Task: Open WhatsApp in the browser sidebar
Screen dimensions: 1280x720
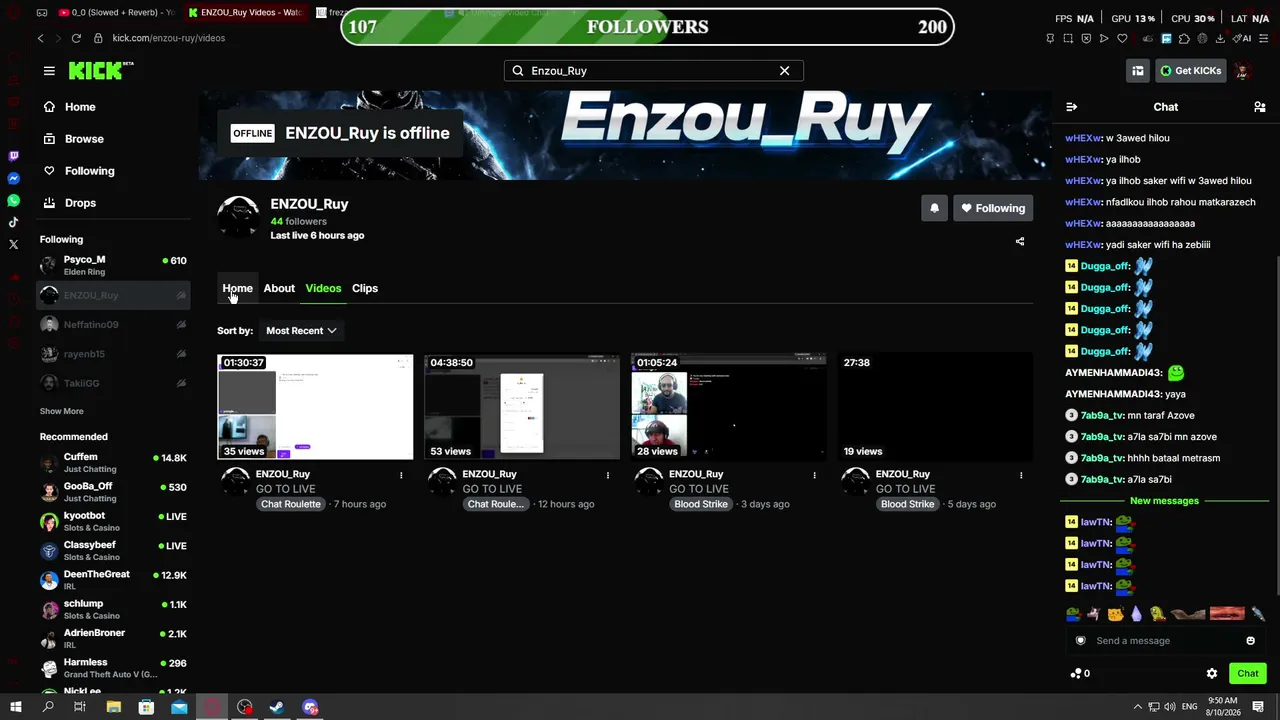Action: click(14, 201)
